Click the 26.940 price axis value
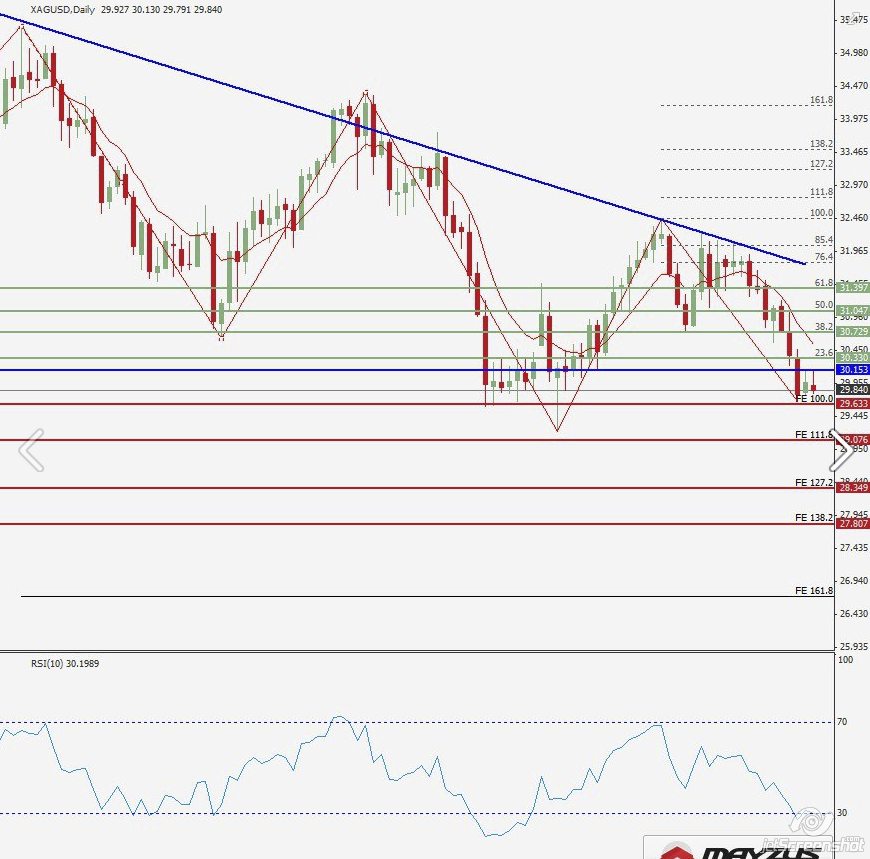 tap(853, 580)
